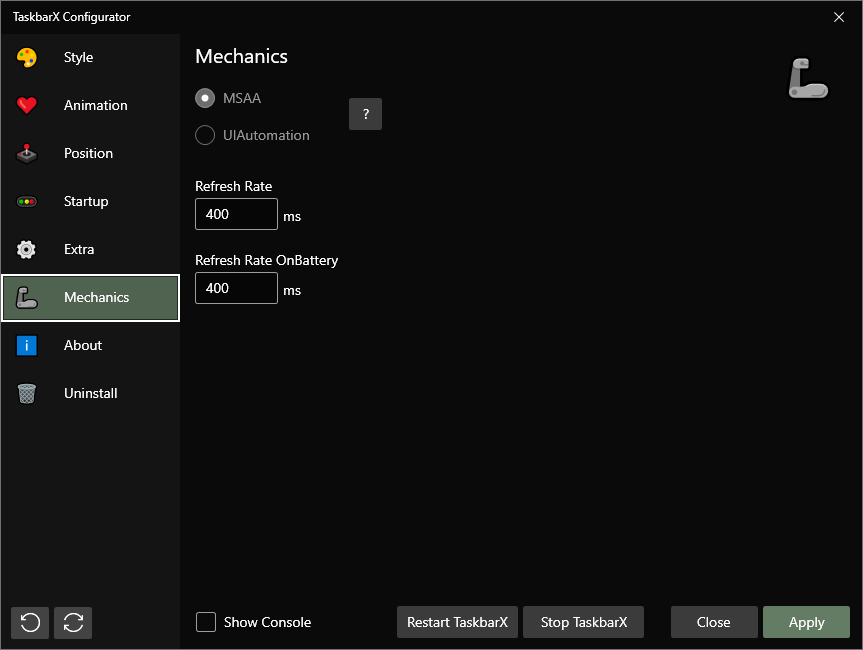The image size is (863, 650).
Task: Select the Style palette icon
Action: [25, 57]
